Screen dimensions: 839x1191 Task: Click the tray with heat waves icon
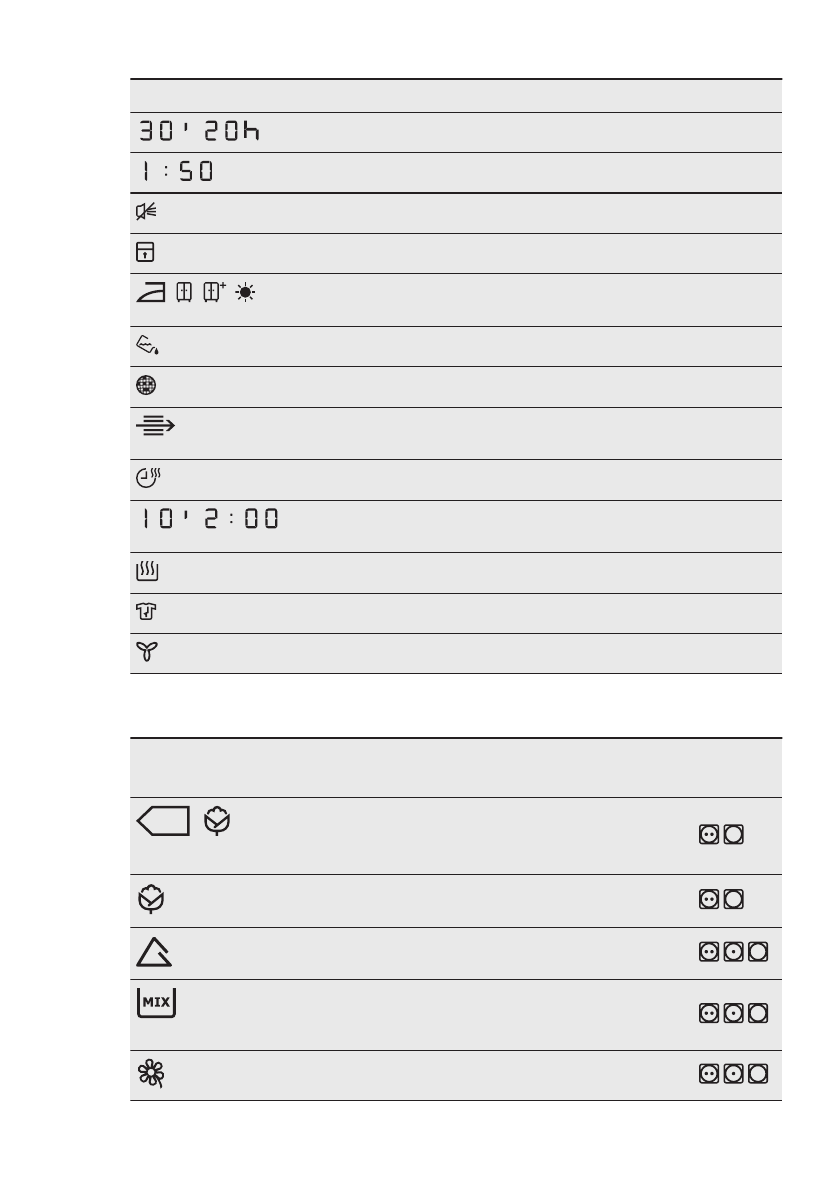[x=146, y=572]
